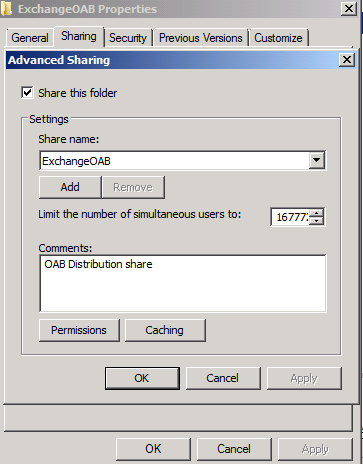This screenshot has height=464, width=363.
Task: Click the Add share name button
Action: (70, 187)
